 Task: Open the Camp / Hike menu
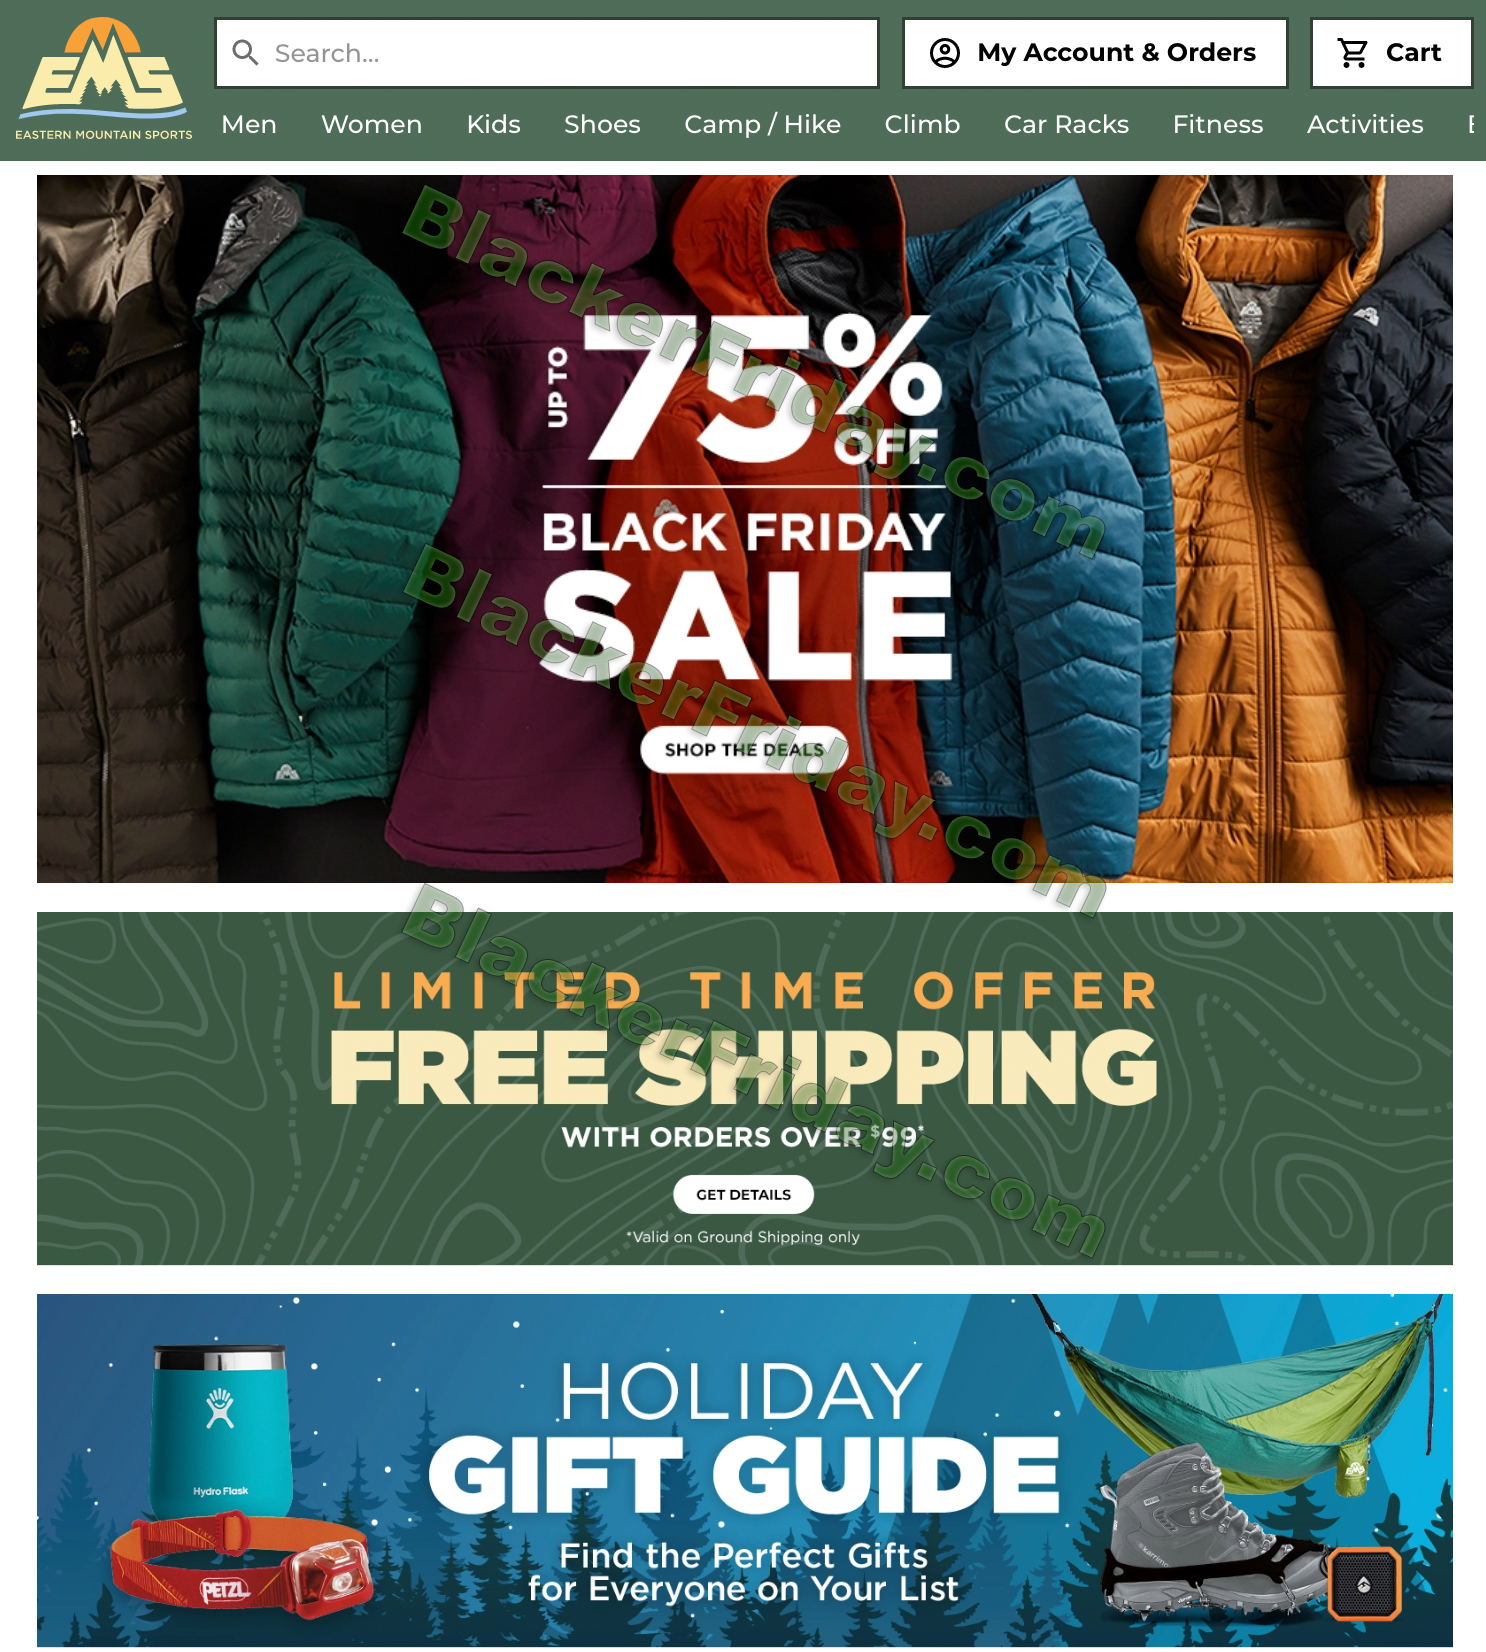click(762, 124)
